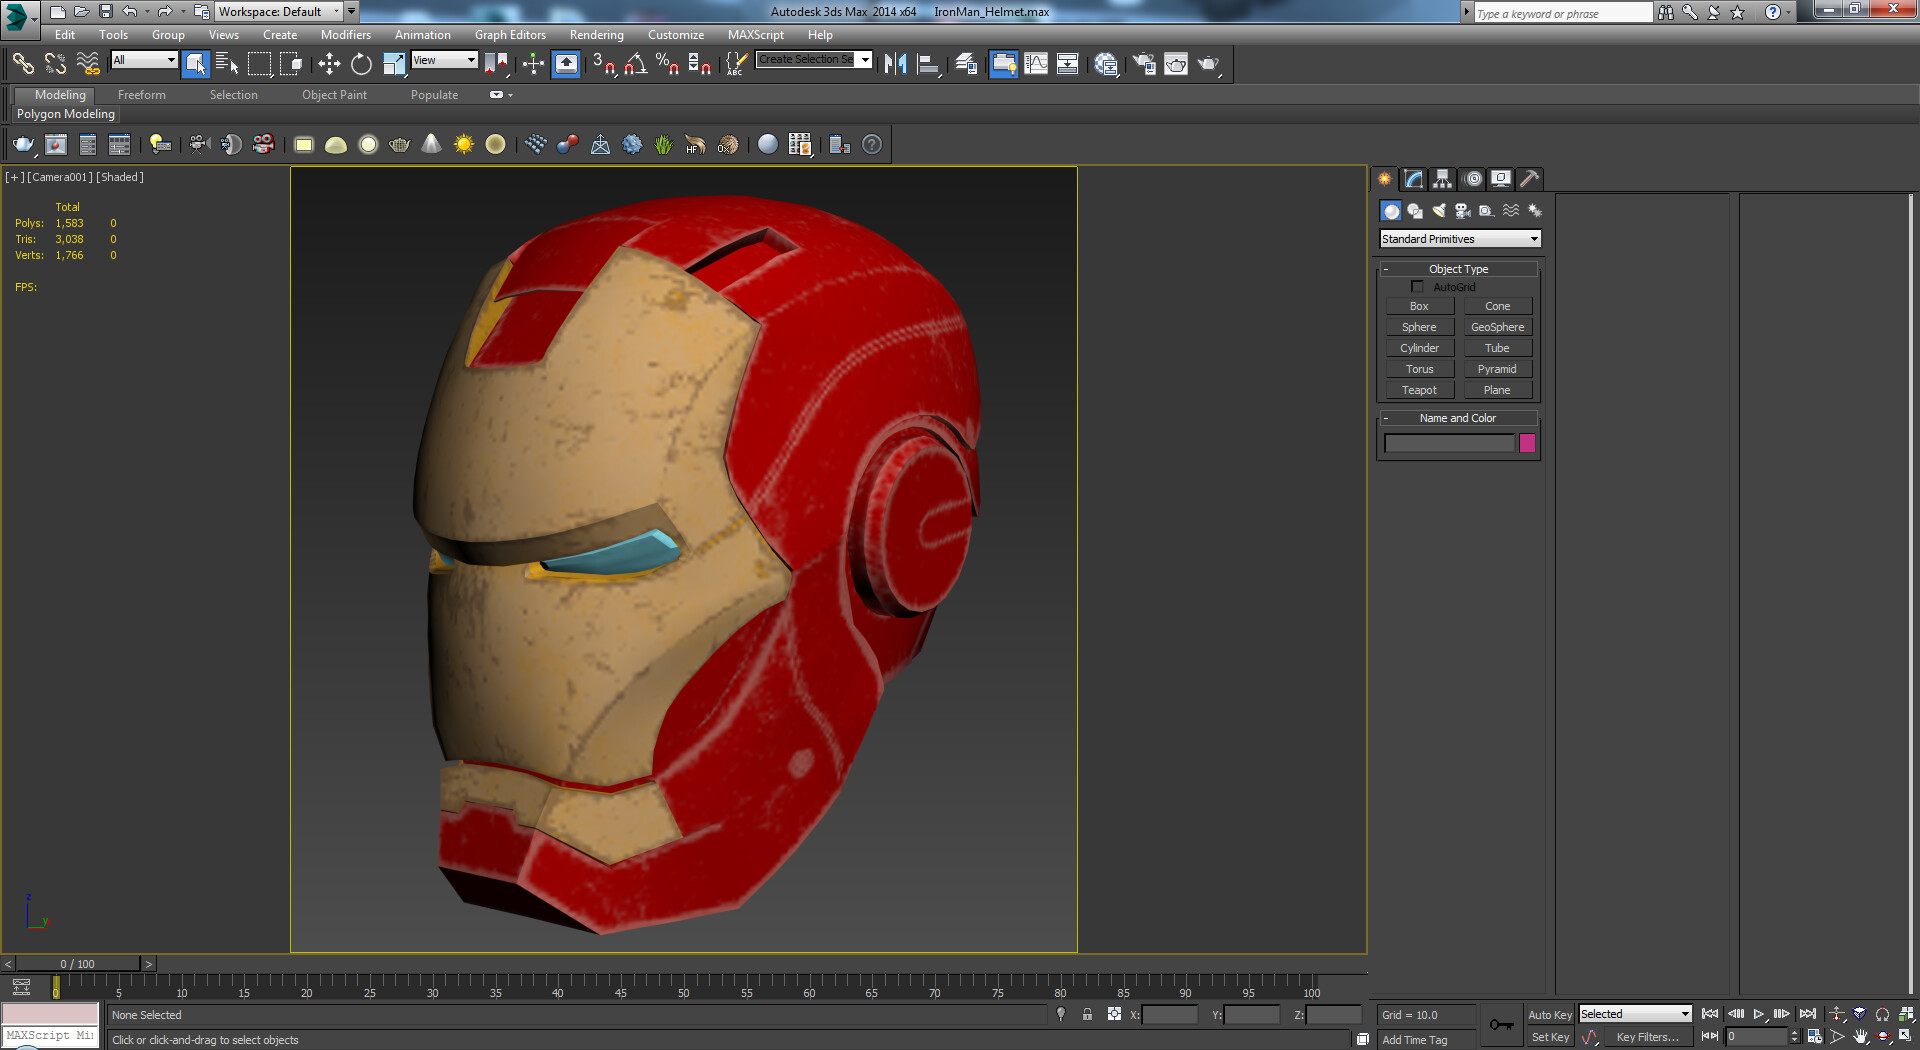Open the All selection filter dropdown
Screen dimensions: 1920x1050
144,60
